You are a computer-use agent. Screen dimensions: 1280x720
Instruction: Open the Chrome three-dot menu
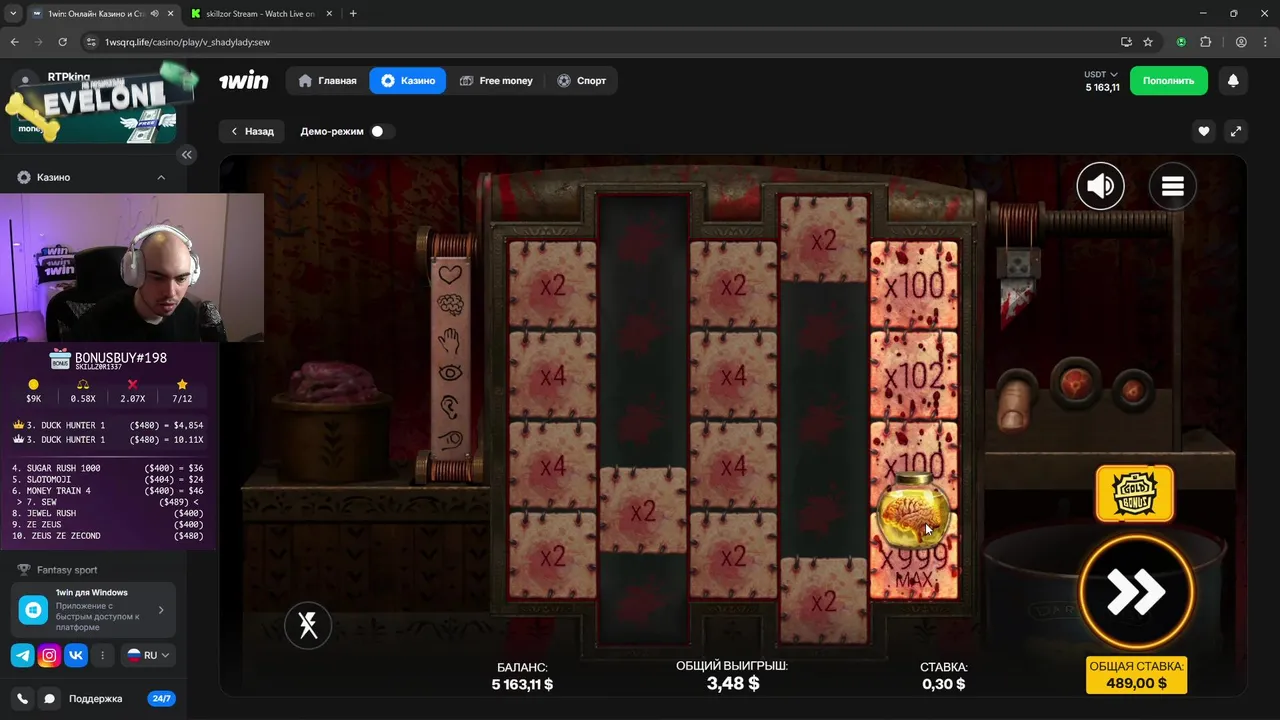click(x=1264, y=42)
